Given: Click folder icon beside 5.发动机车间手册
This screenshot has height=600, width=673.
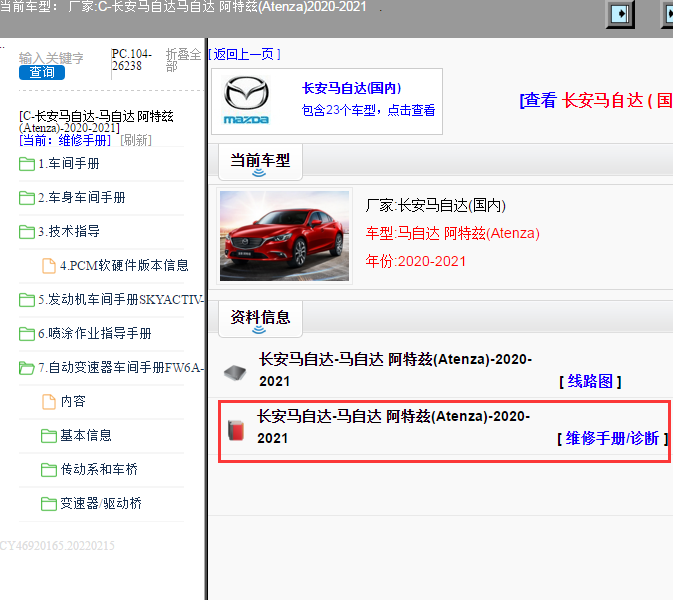Looking at the screenshot, I should click(x=27, y=300).
